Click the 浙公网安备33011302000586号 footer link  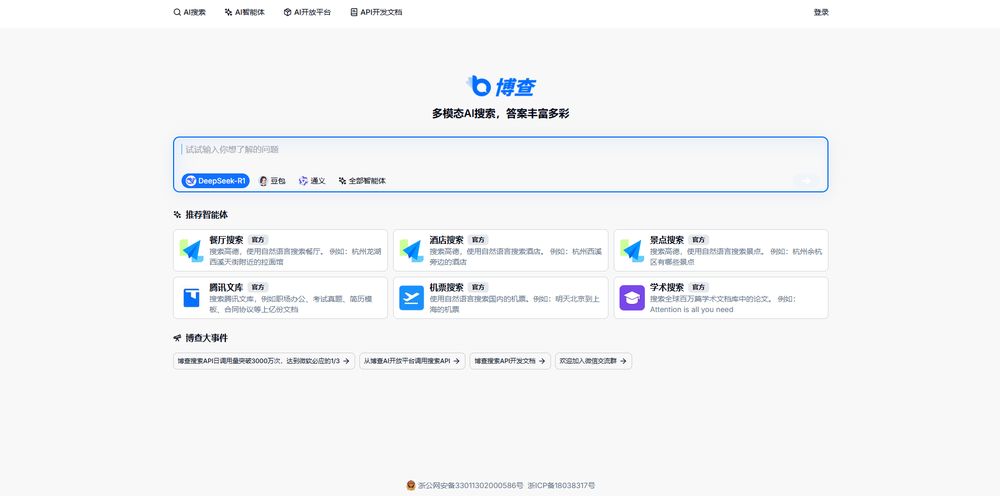coord(471,486)
